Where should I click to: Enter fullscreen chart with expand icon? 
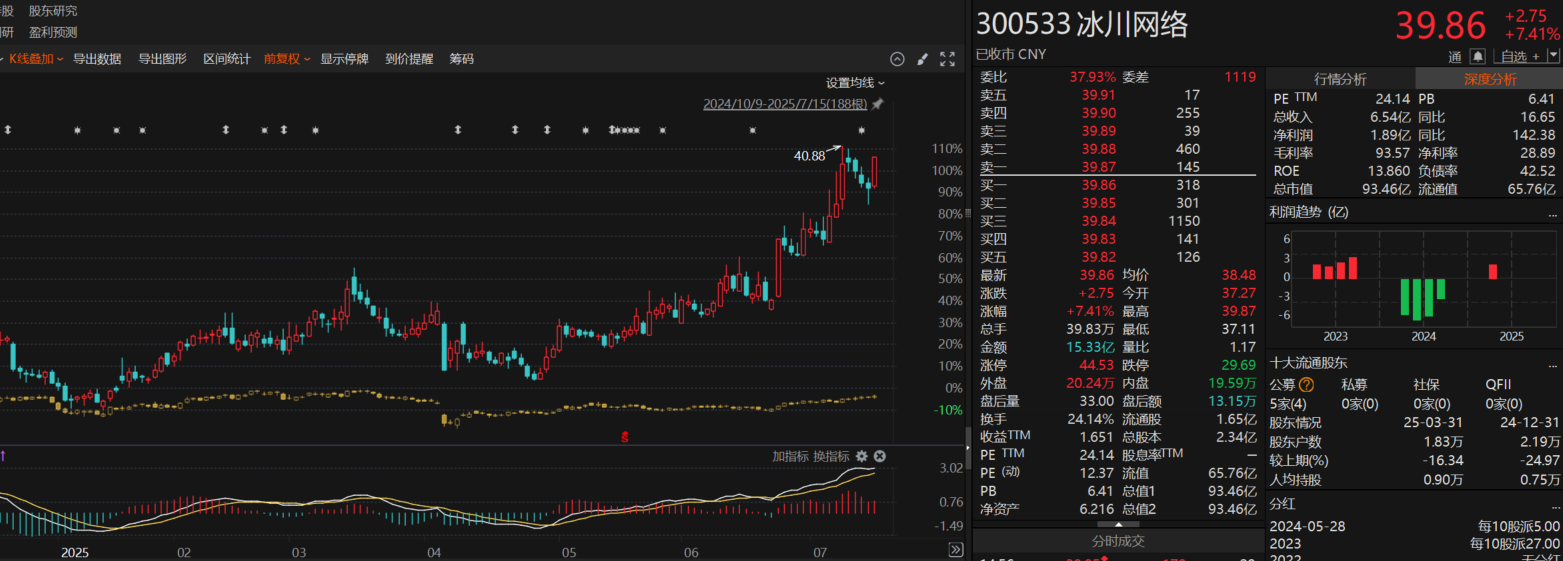tap(947, 59)
